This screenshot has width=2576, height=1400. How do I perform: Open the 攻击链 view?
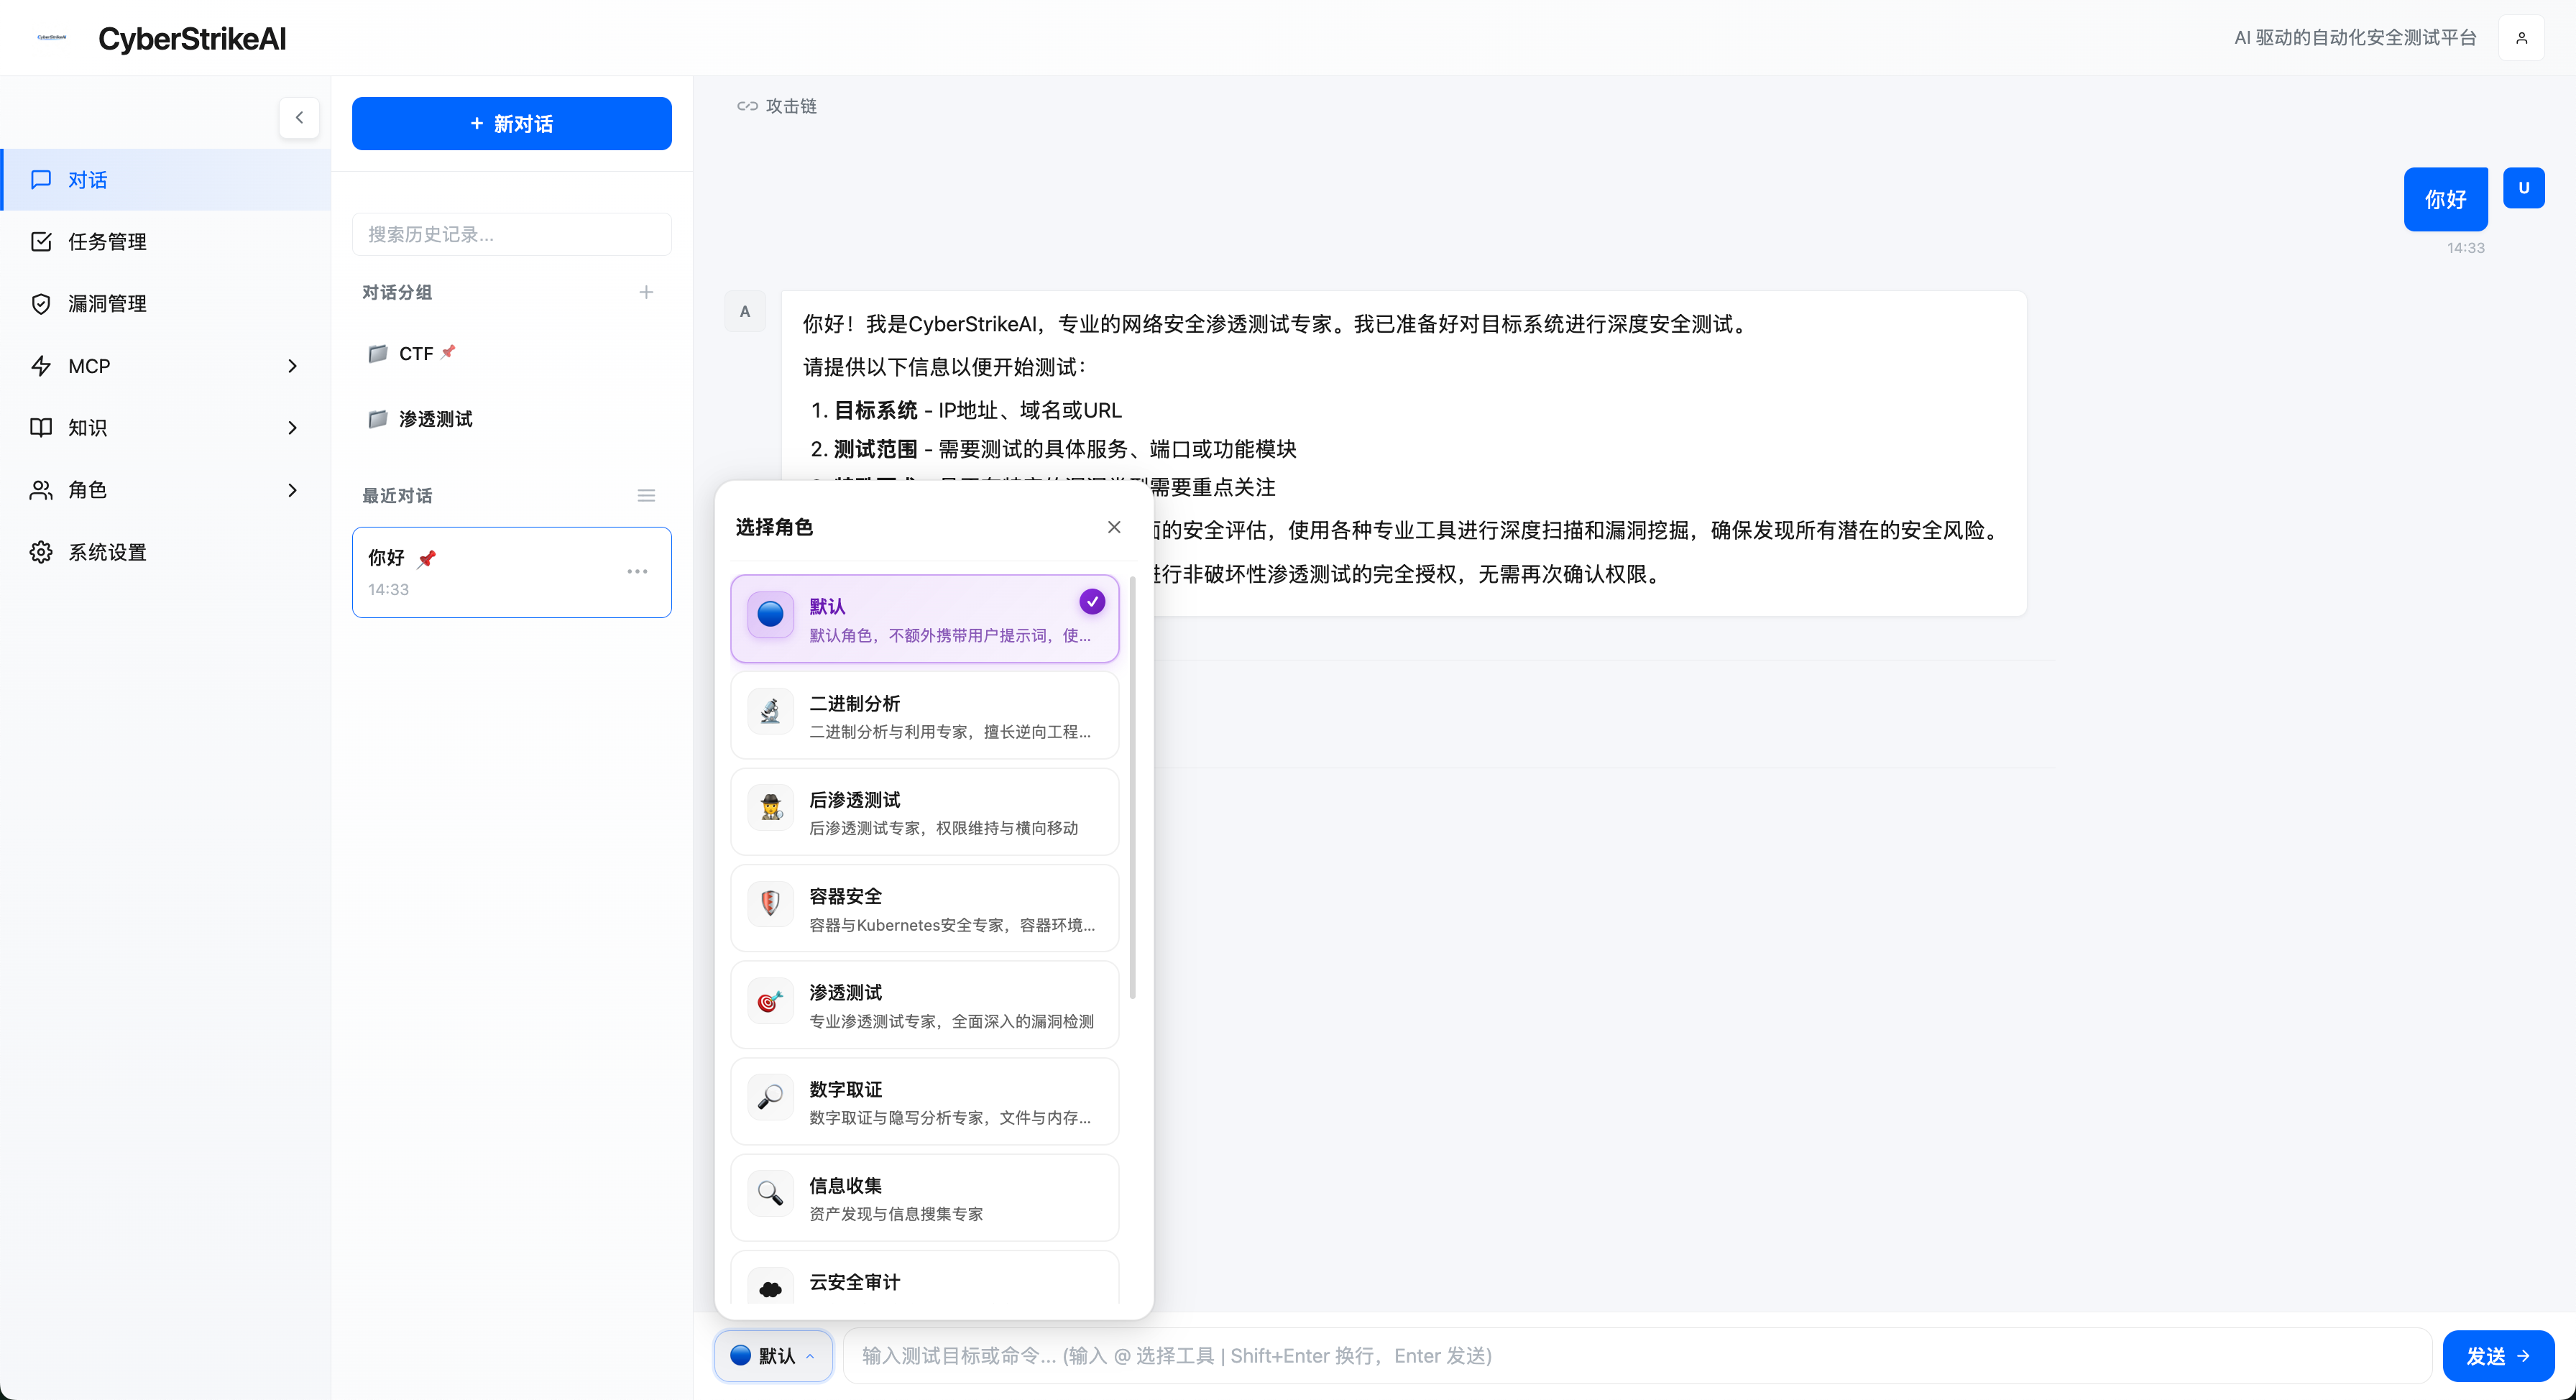777,106
